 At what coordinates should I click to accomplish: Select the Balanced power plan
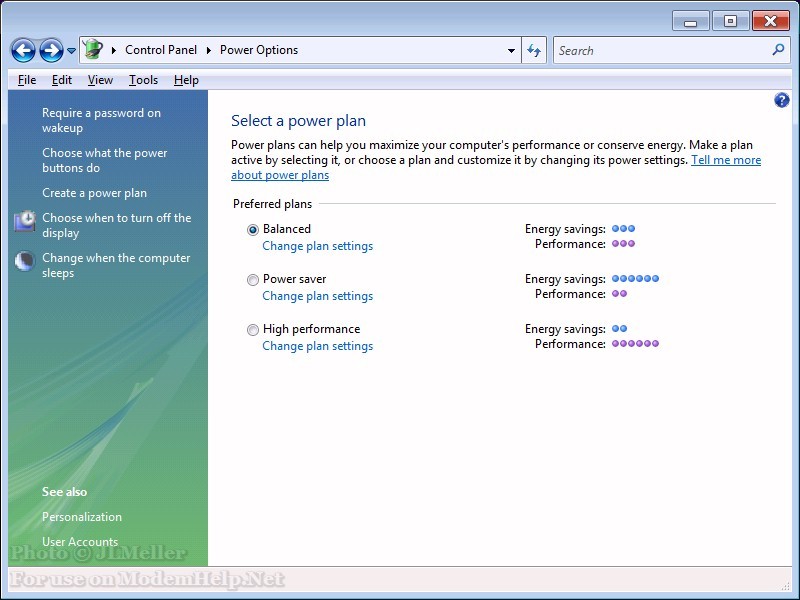(253, 230)
